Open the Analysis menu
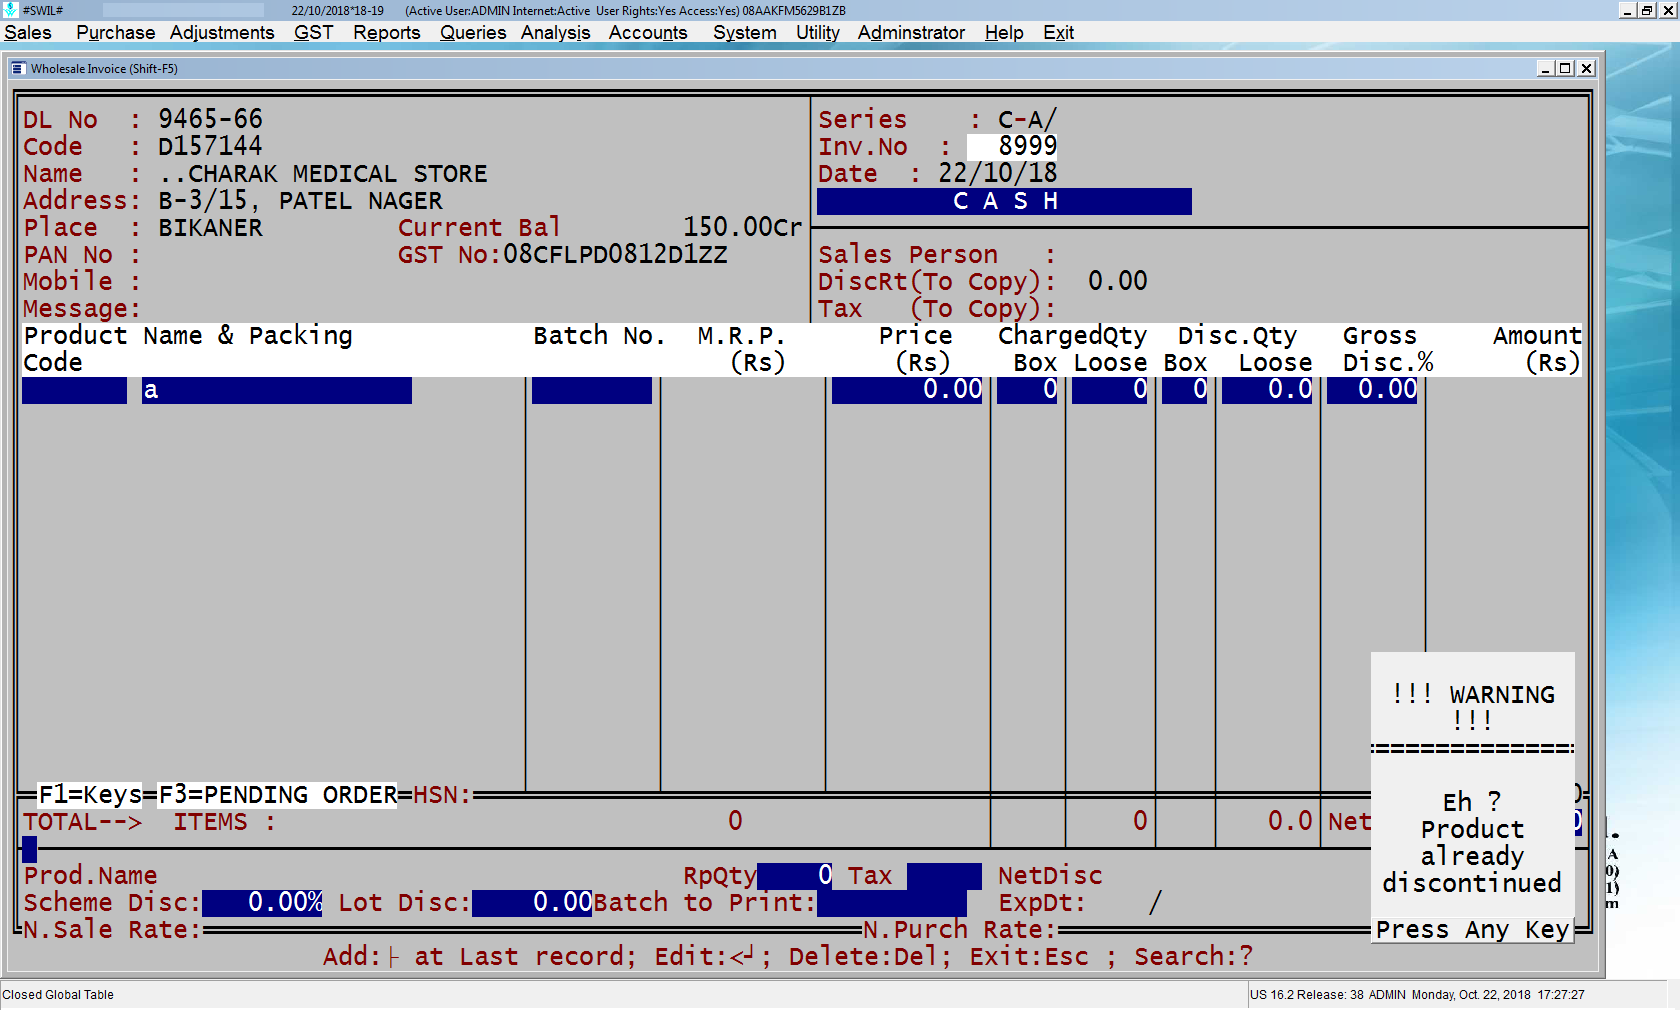This screenshot has width=1680, height=1010. (555, 33)
